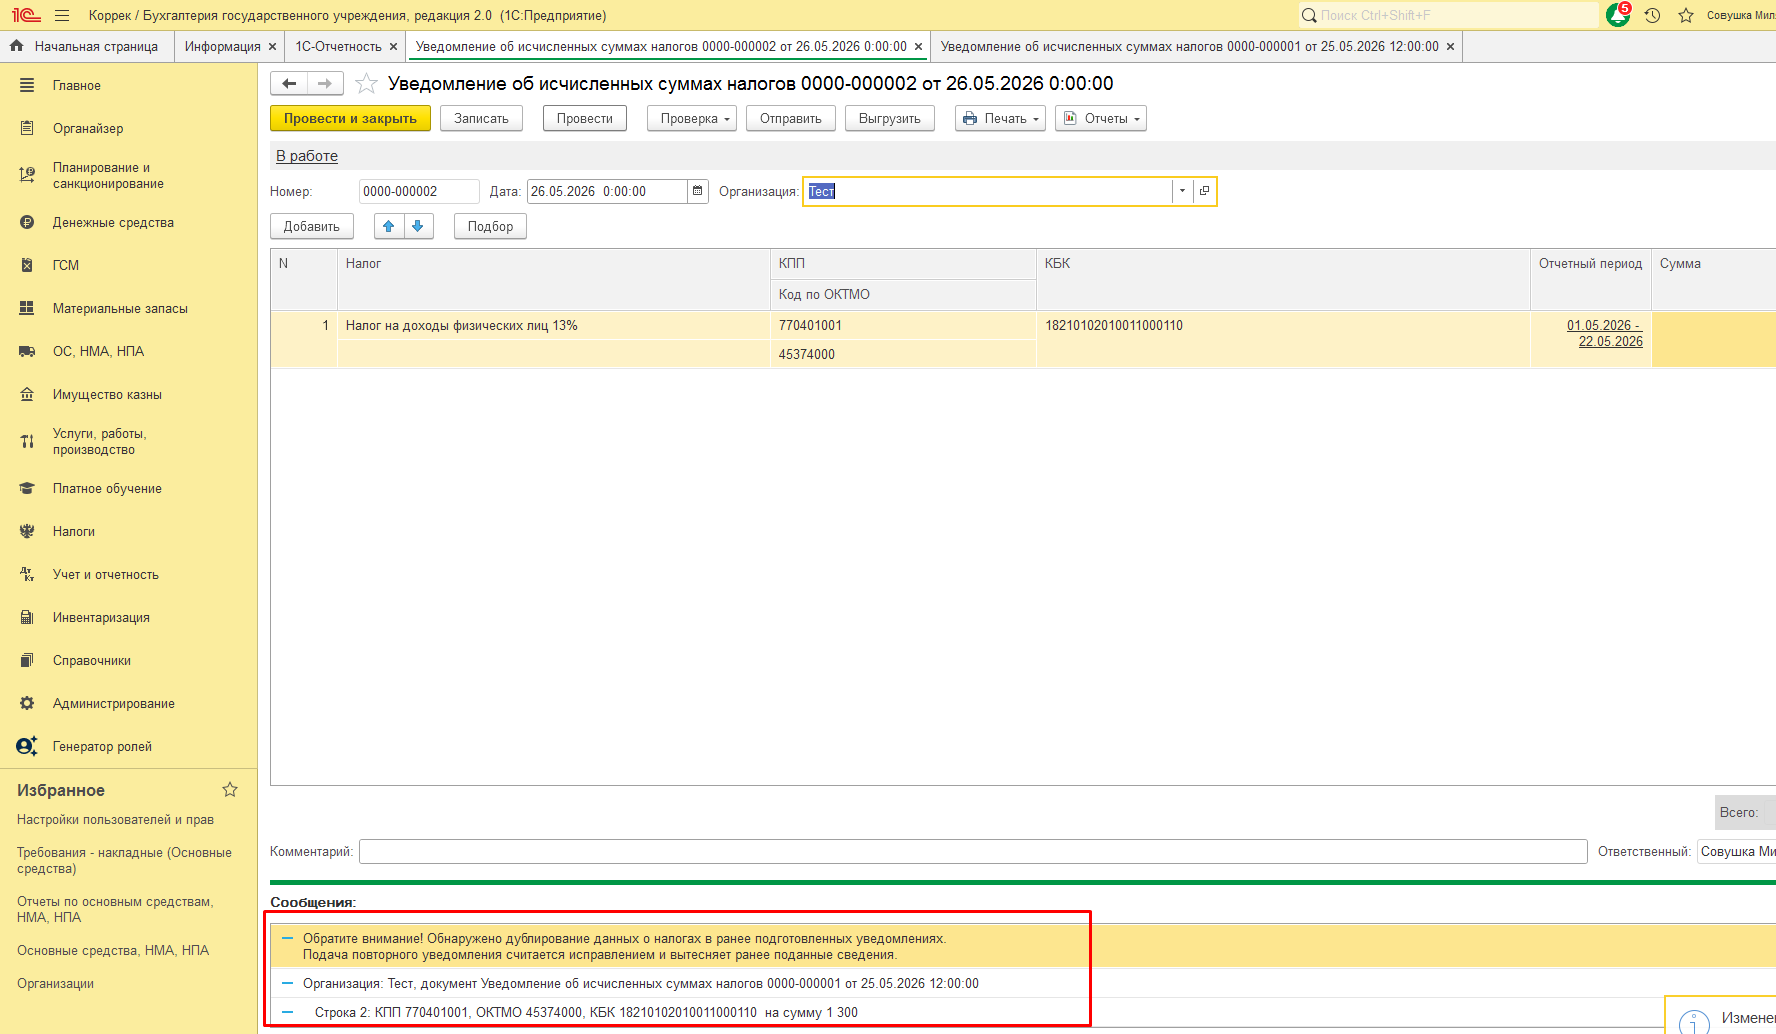
Task: Switch to Начальная страница tab
Action: tap(87, 46)
